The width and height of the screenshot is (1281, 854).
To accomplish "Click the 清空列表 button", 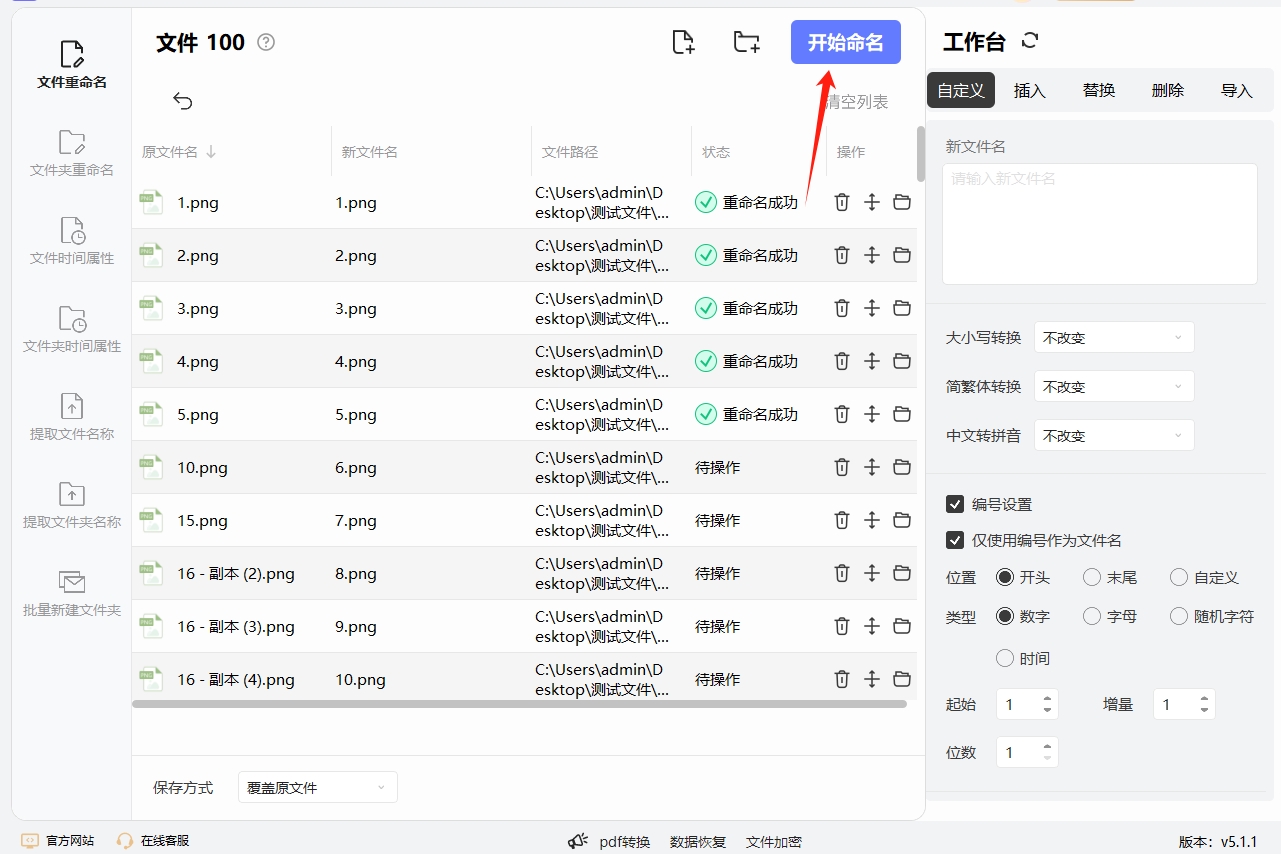I will 857,101.
